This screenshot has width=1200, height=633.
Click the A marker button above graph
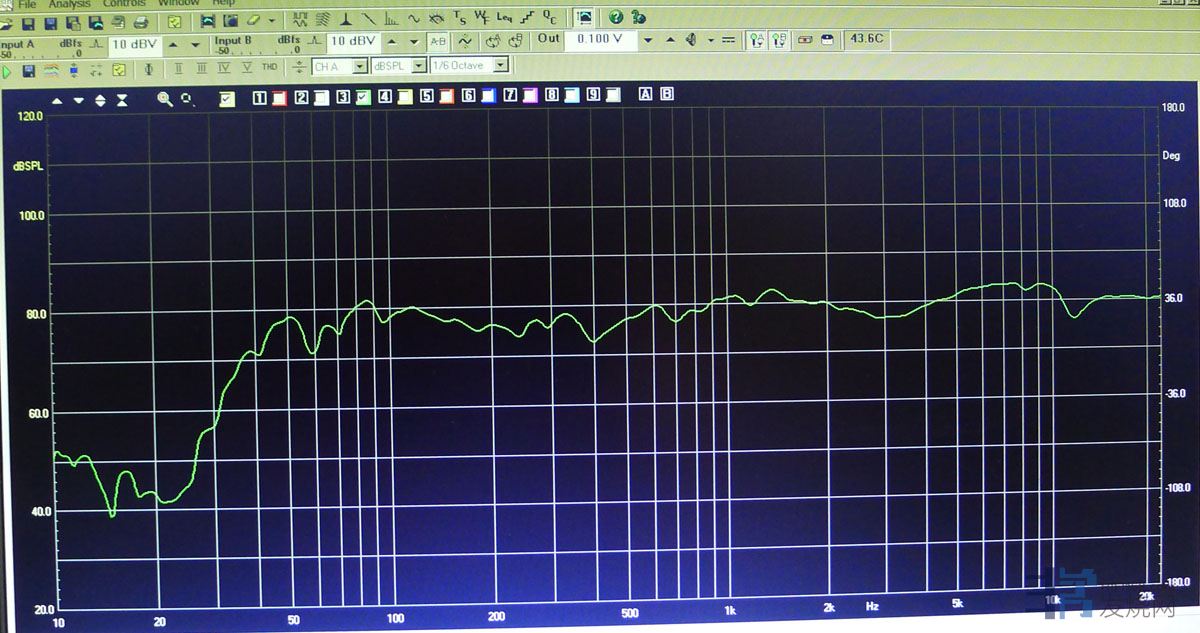coord(645,94)
